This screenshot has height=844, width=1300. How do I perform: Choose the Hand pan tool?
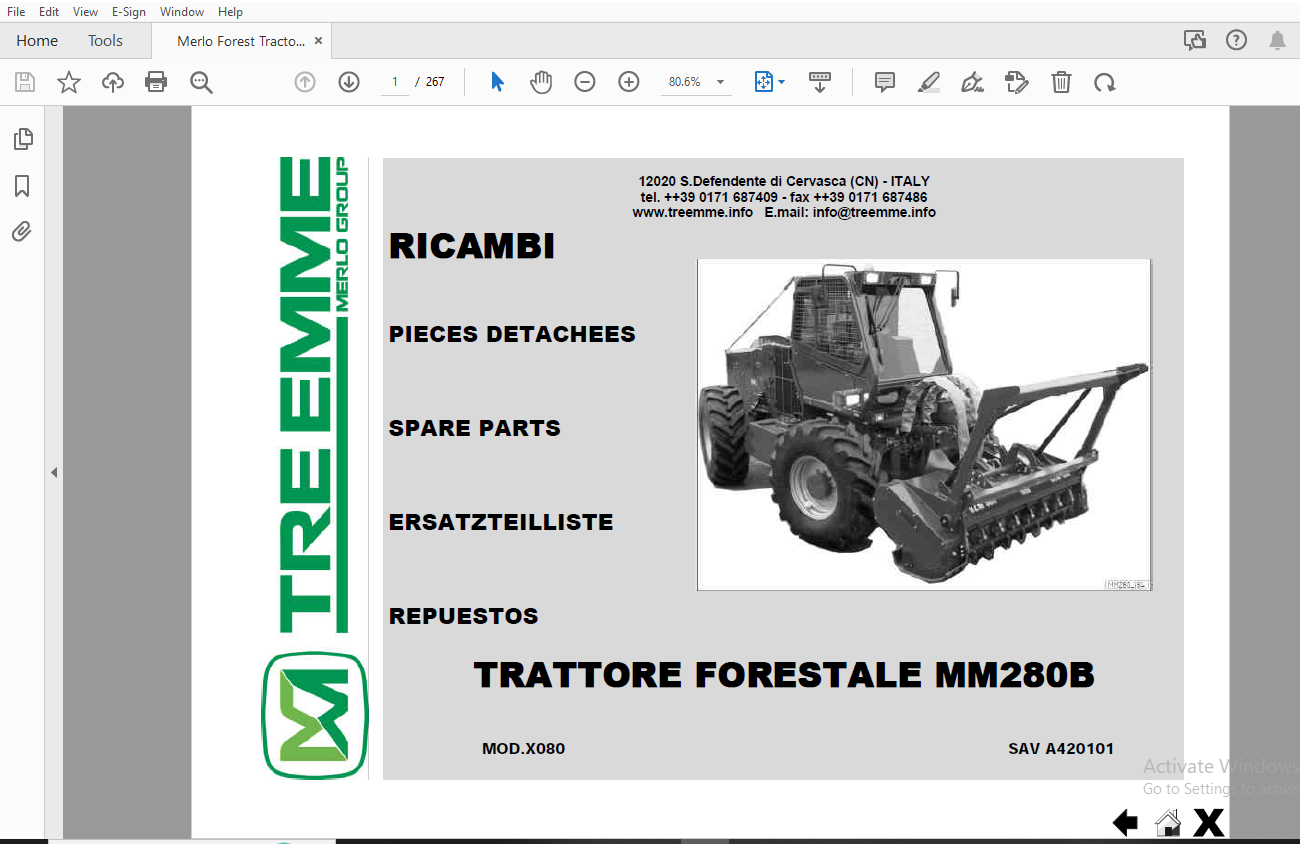pos(541,82)
